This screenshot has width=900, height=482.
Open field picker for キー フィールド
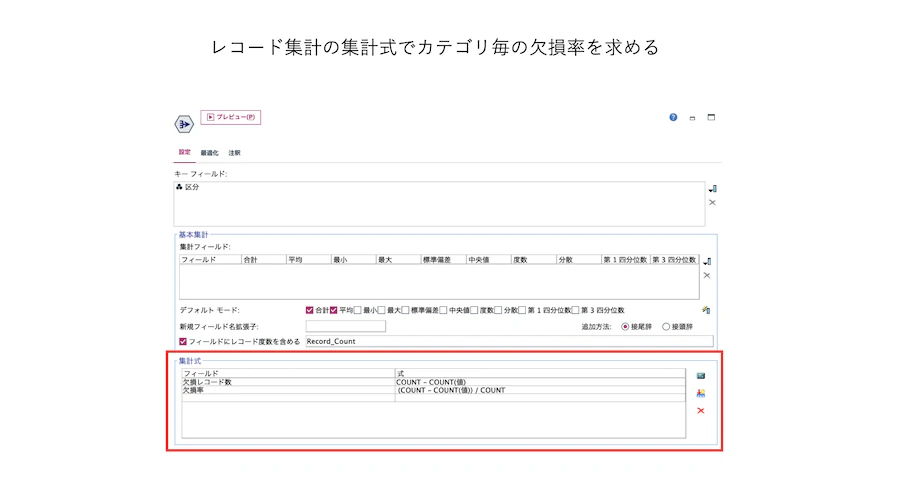point(712,188)
